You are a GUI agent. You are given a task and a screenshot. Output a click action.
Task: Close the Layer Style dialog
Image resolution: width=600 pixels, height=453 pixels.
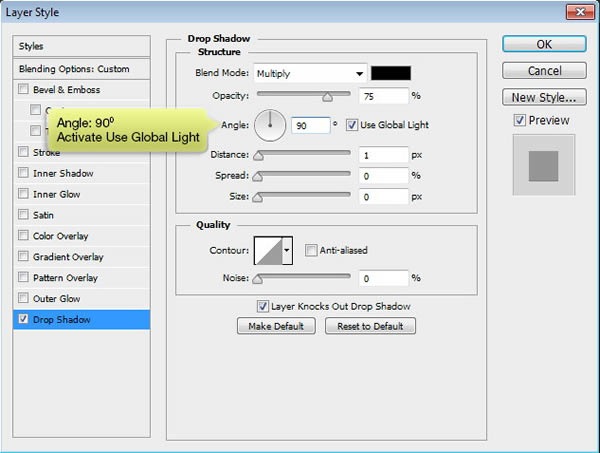coord(580,12)
